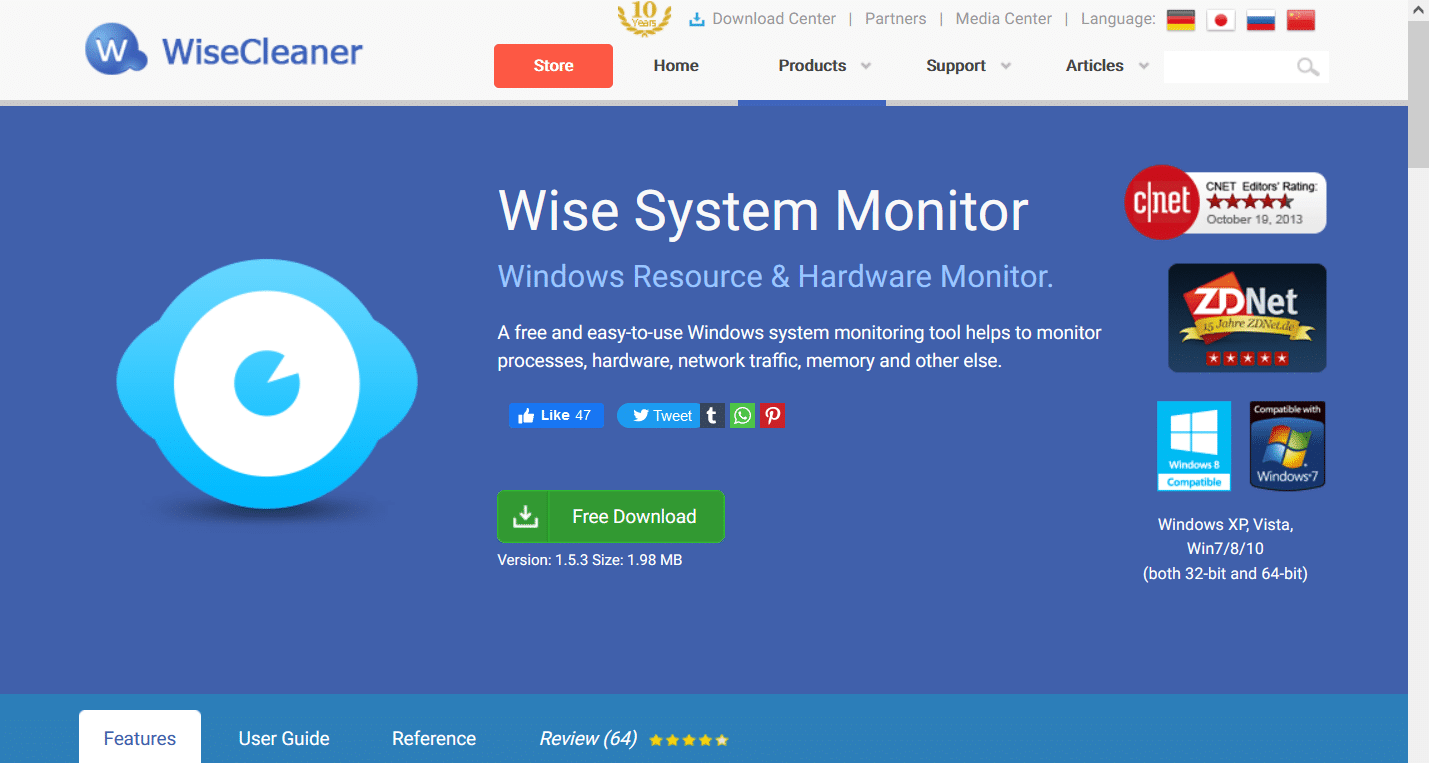Expand the Articles menu arrow

(x=1144, y=66)
